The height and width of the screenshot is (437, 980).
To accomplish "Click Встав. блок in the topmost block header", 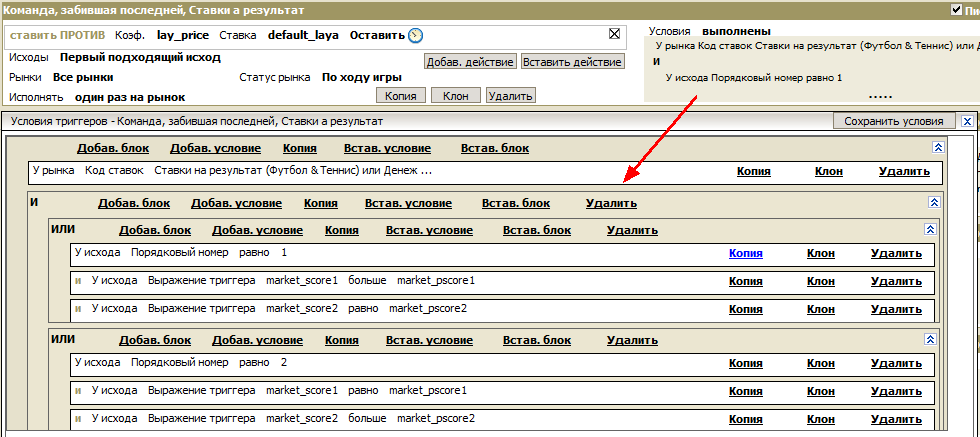I will pyautogui.click(x=495, y=148).
